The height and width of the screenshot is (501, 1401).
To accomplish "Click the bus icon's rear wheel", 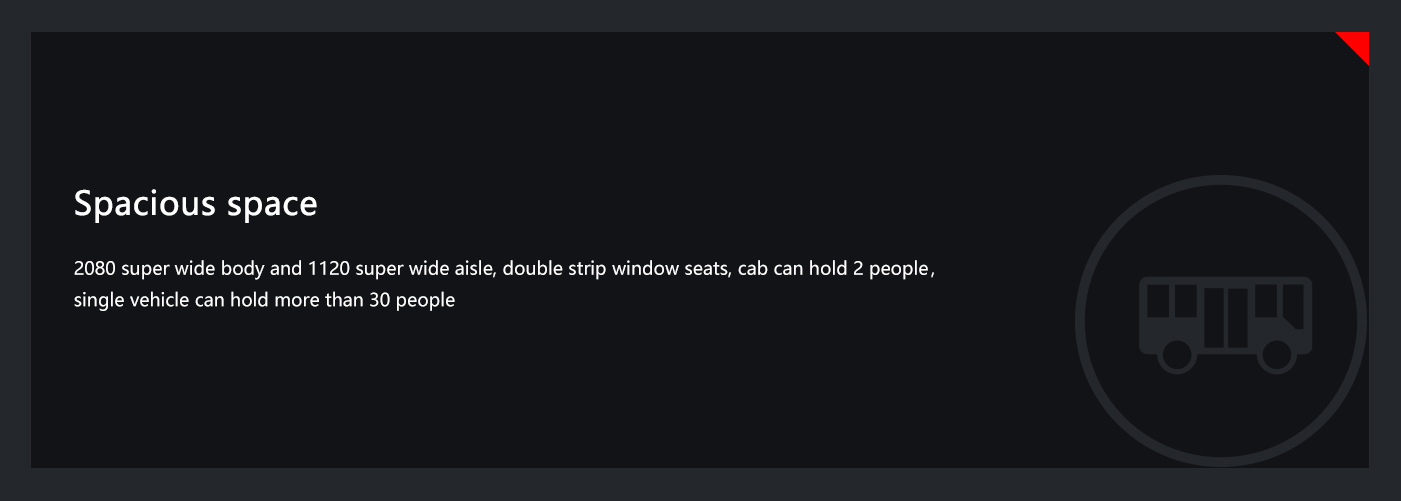I will pos(1176,356).
